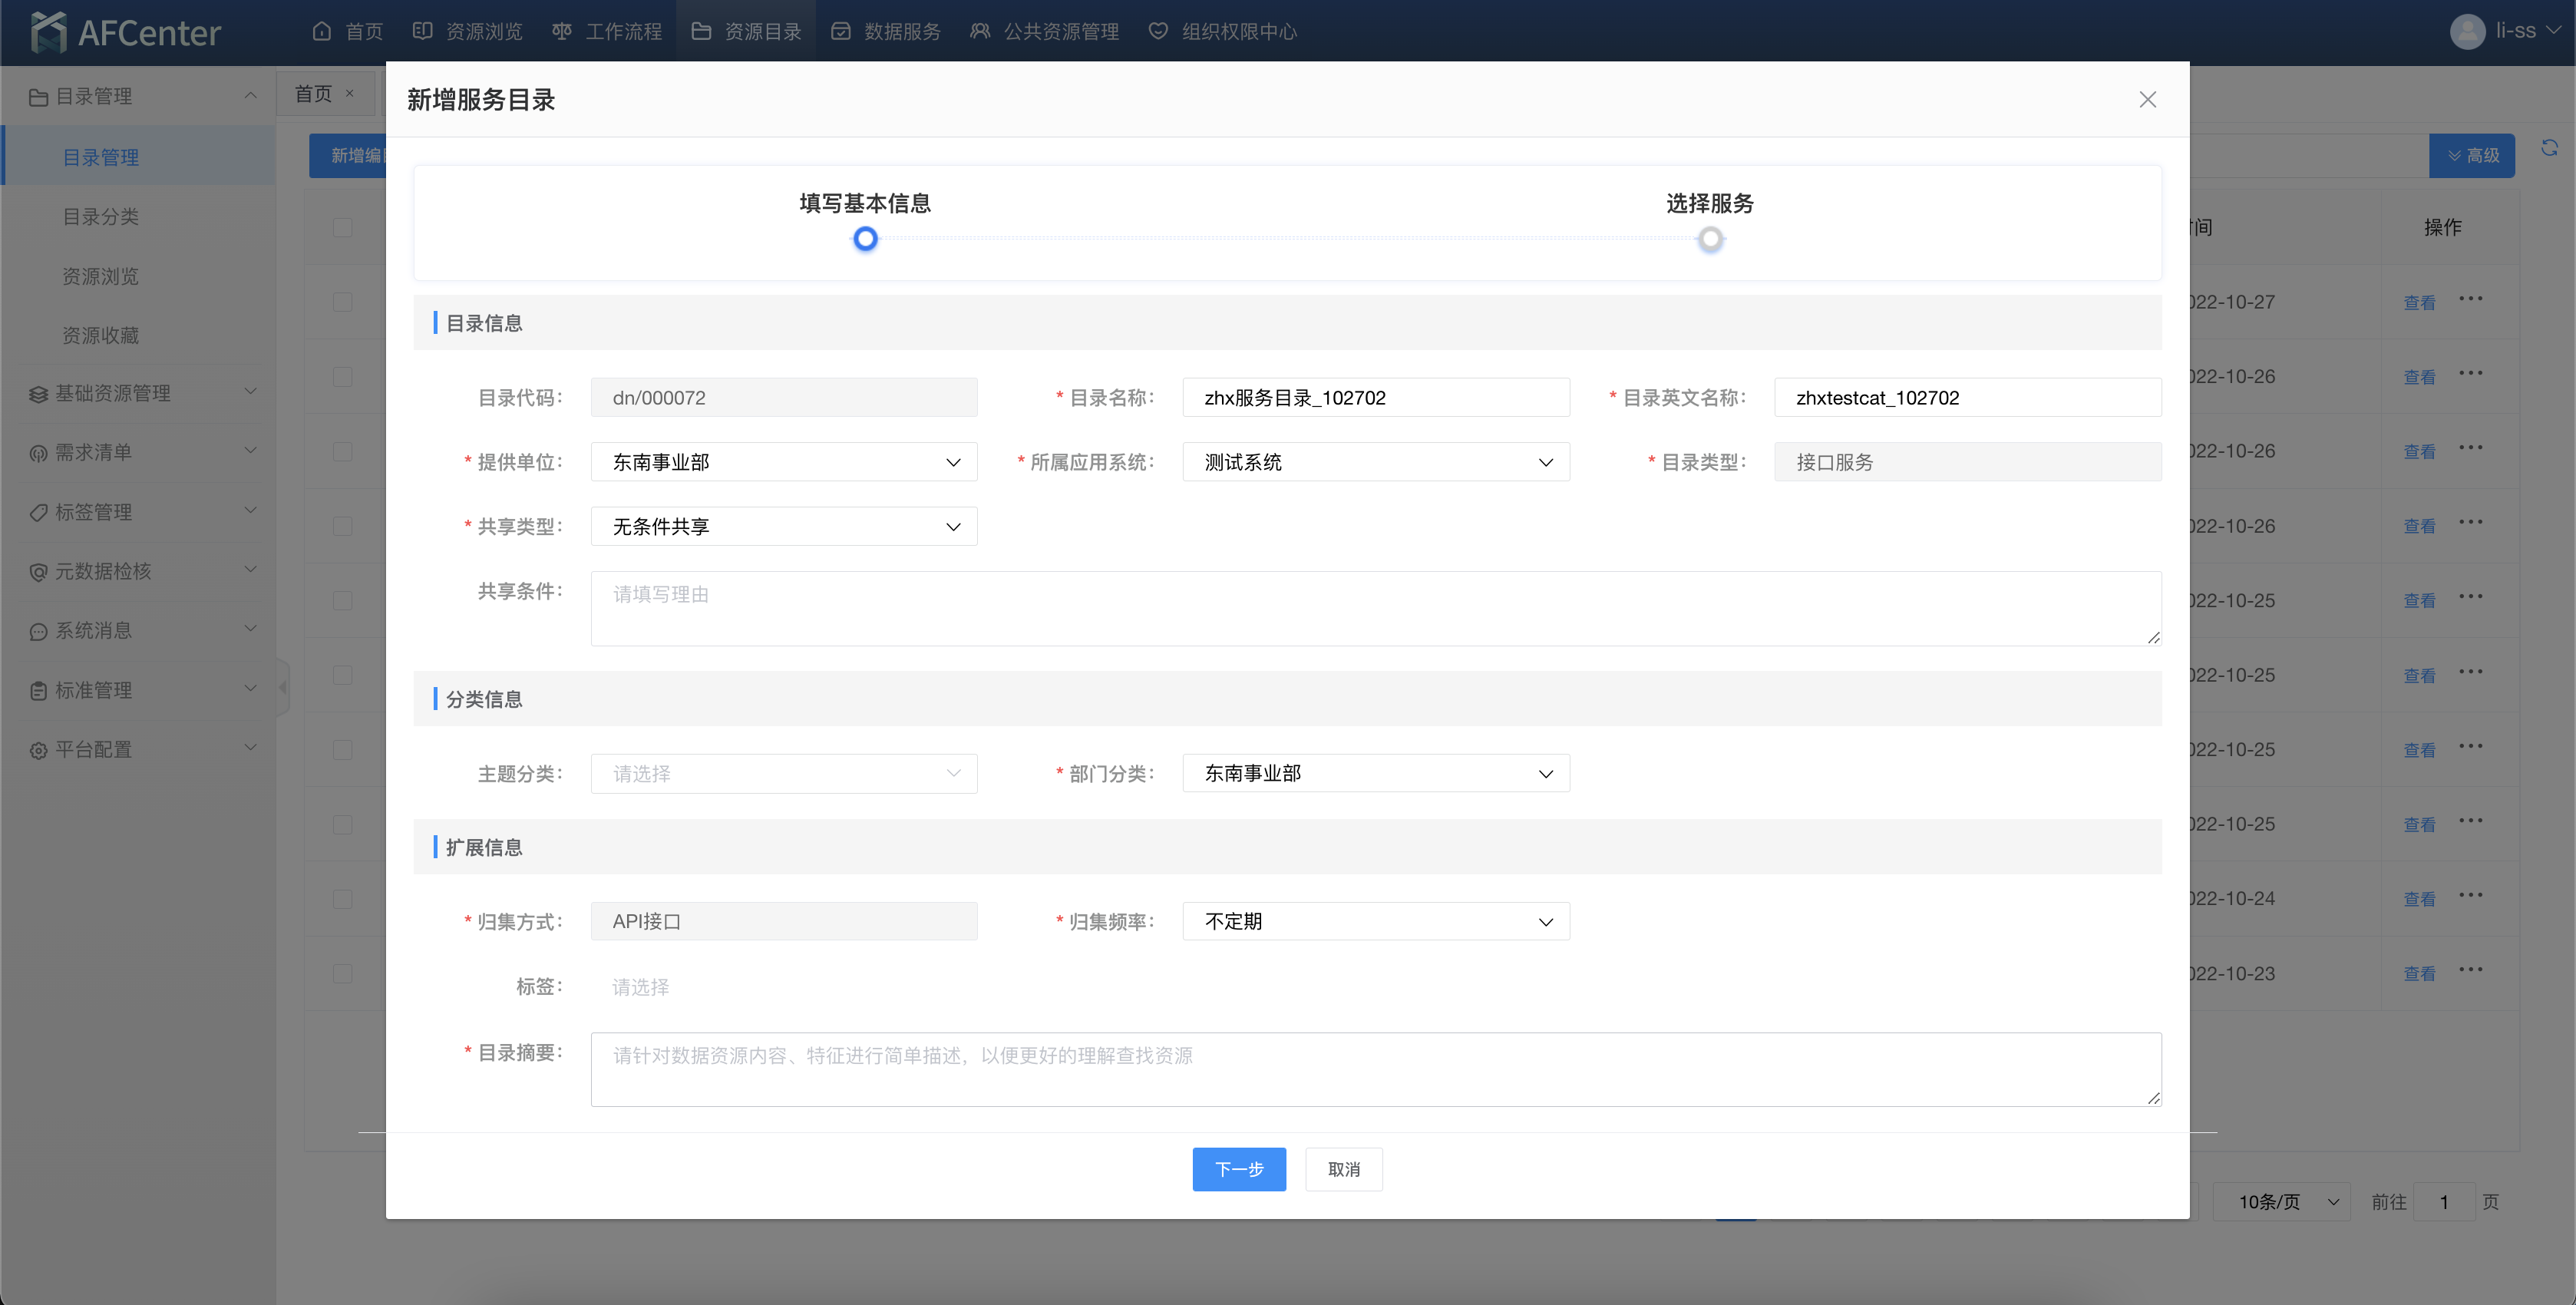The width and height of the screenshot is (2576, 1305).
Task: Select 目录分类 in the left sidebar
Action: click(101, 217)
